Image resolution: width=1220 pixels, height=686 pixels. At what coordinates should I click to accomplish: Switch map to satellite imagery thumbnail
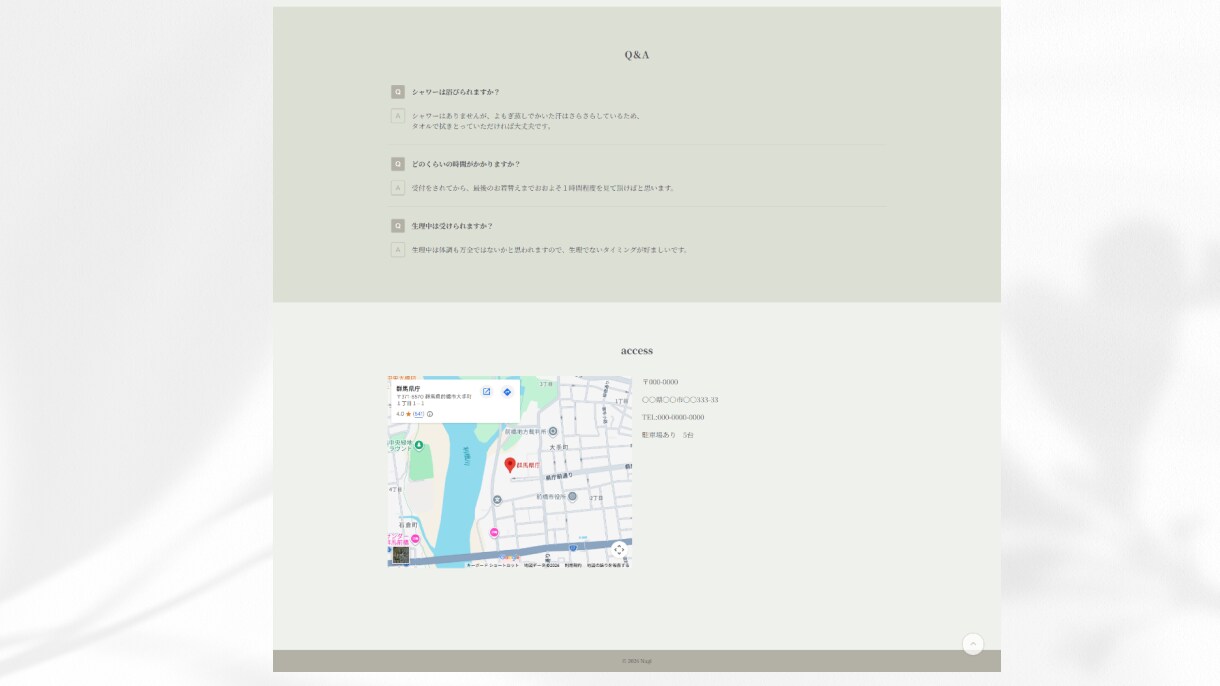(x=400, y=555)
